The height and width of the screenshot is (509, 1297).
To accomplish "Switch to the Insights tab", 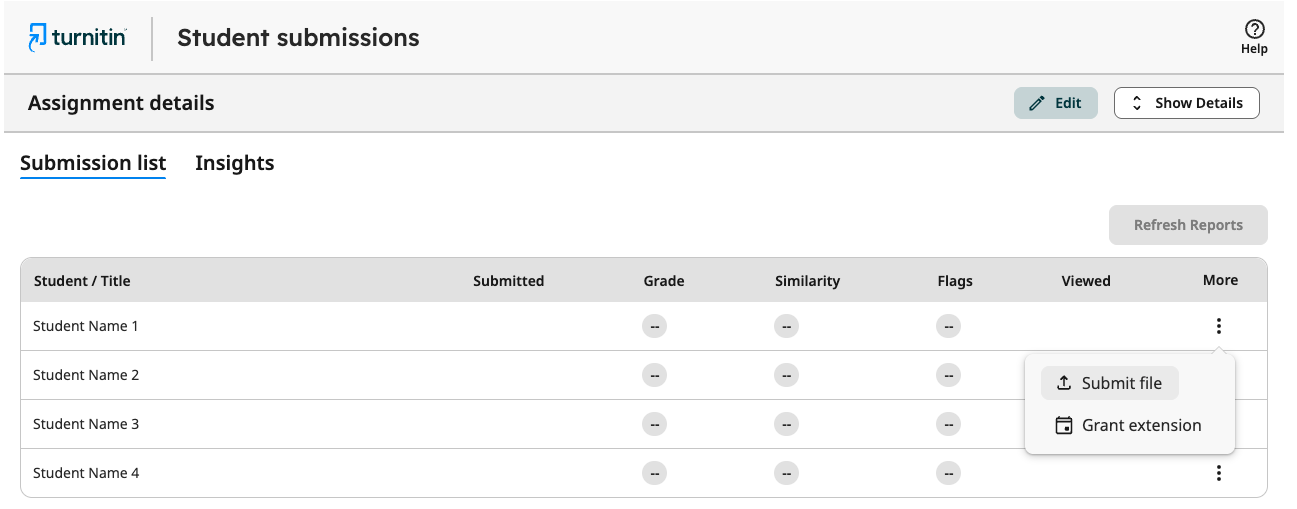I will 234,163.
